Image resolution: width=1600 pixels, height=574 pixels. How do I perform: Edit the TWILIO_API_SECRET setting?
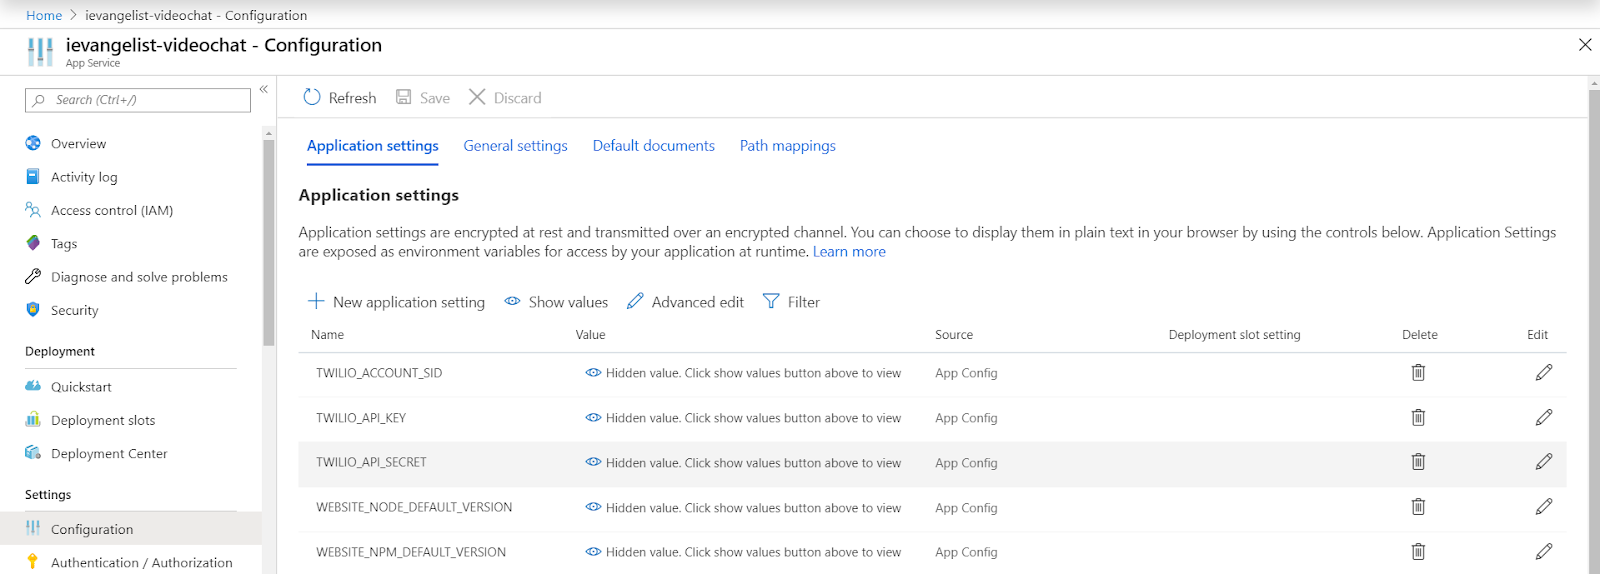pos(1544,461)
